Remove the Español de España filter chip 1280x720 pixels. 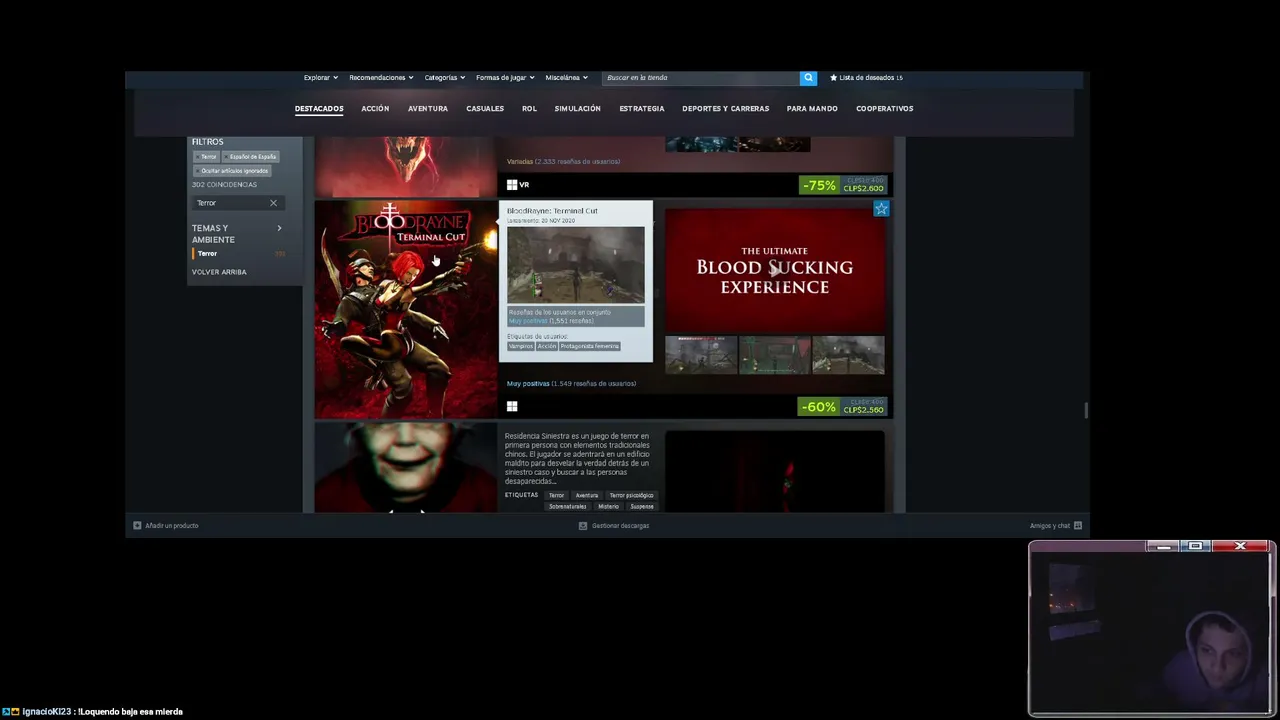pos(251,157)
